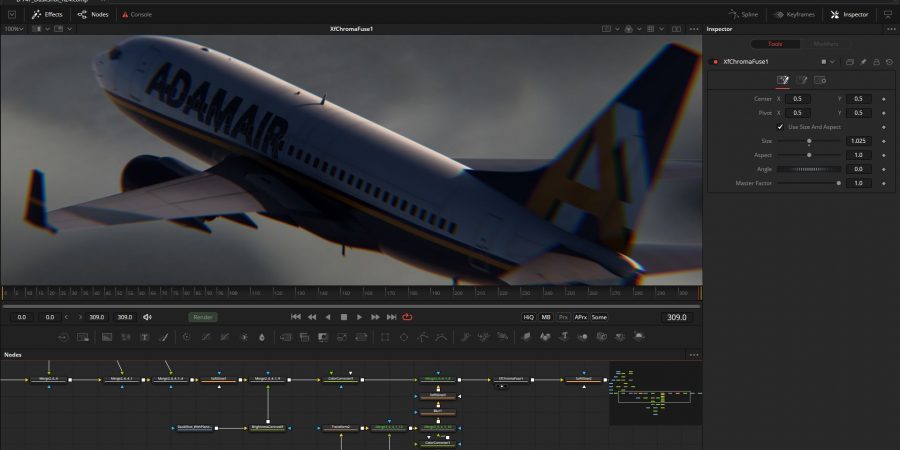Select the SoftGlow2 node in the flow
This screenshot has width=900, height=450.
[x=584, y=379]
